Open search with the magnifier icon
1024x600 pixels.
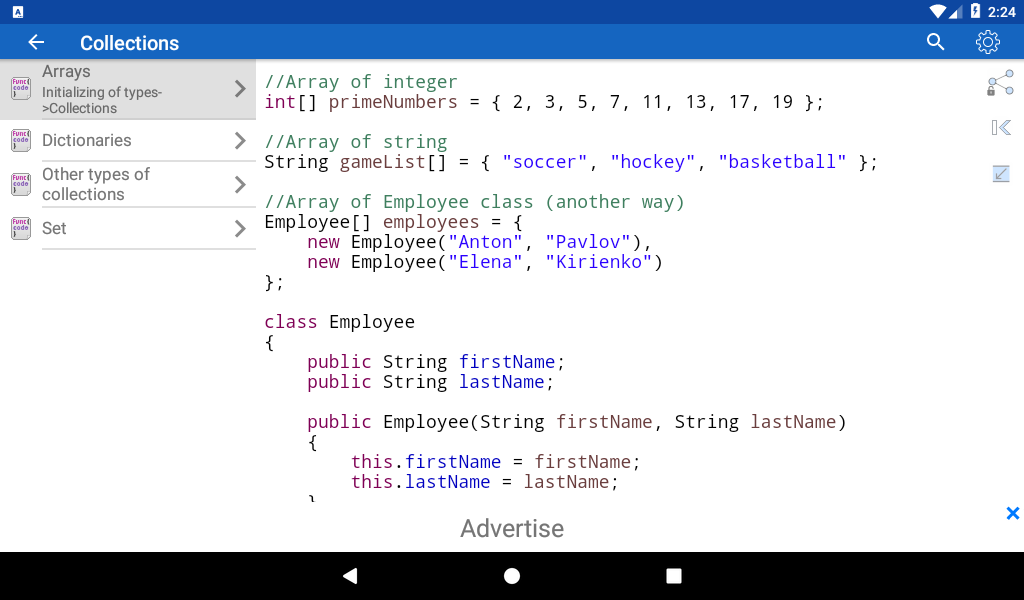[935, 42]
